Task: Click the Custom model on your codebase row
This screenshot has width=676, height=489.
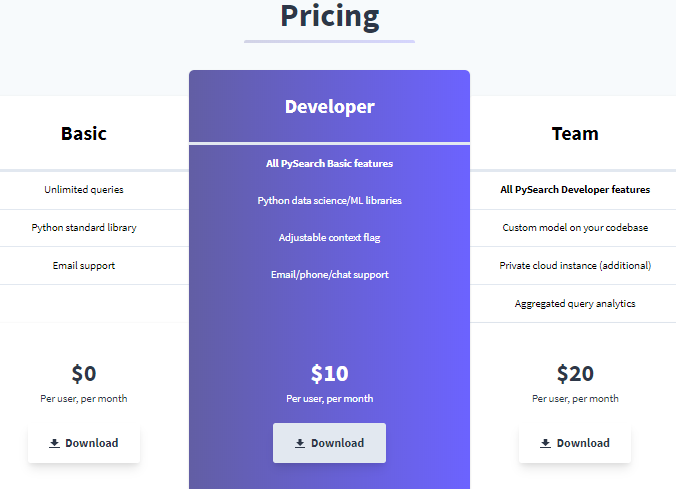Action: coord(573,228)
